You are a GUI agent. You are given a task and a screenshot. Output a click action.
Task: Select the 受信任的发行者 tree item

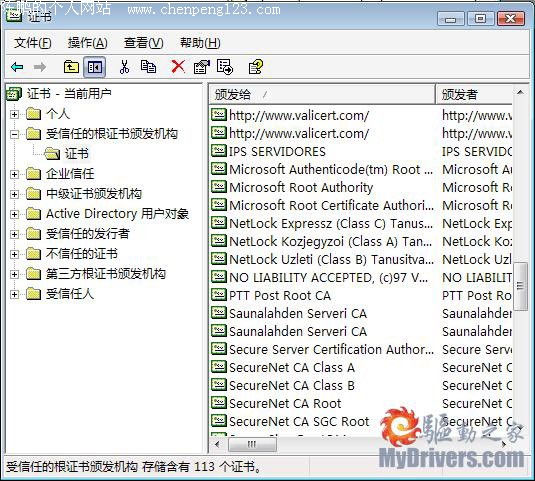88,234
